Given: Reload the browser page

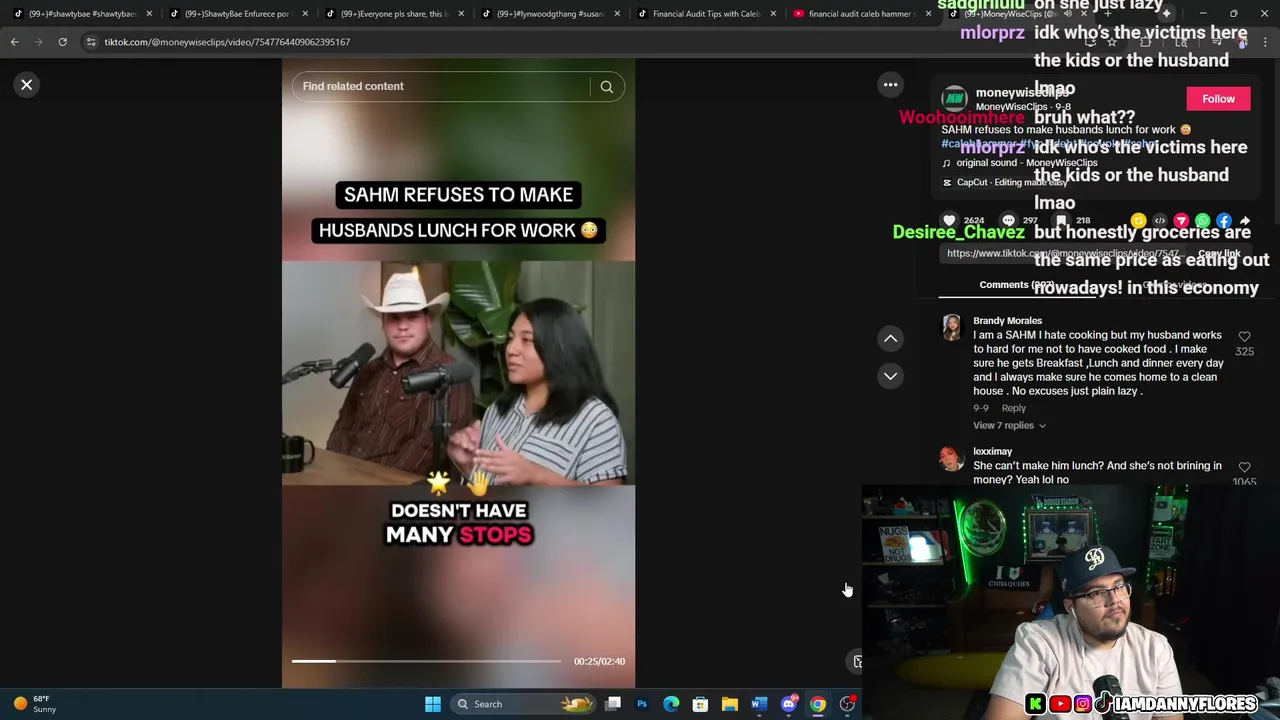Looking at the screenshot, I should tap(62, 42).
